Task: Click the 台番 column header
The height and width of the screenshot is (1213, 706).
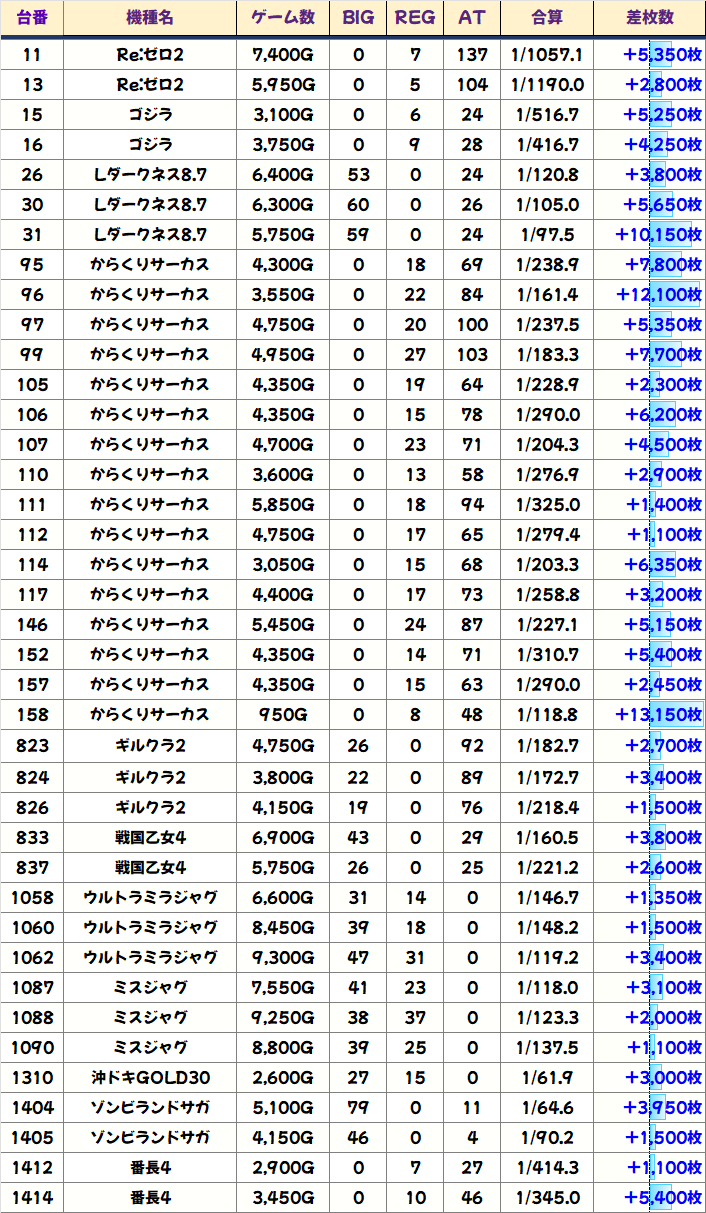Action: point(32,18)
